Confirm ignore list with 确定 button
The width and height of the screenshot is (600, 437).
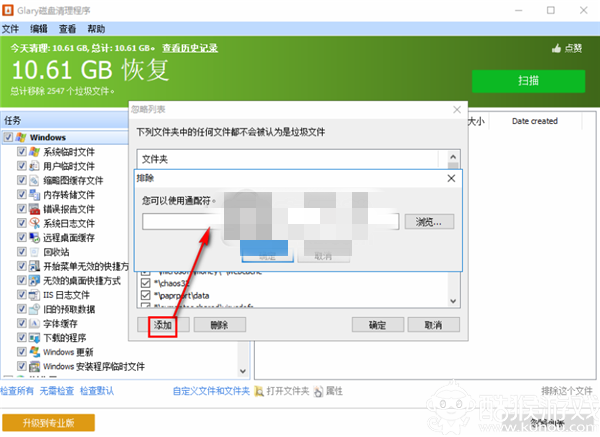(378, 325)
